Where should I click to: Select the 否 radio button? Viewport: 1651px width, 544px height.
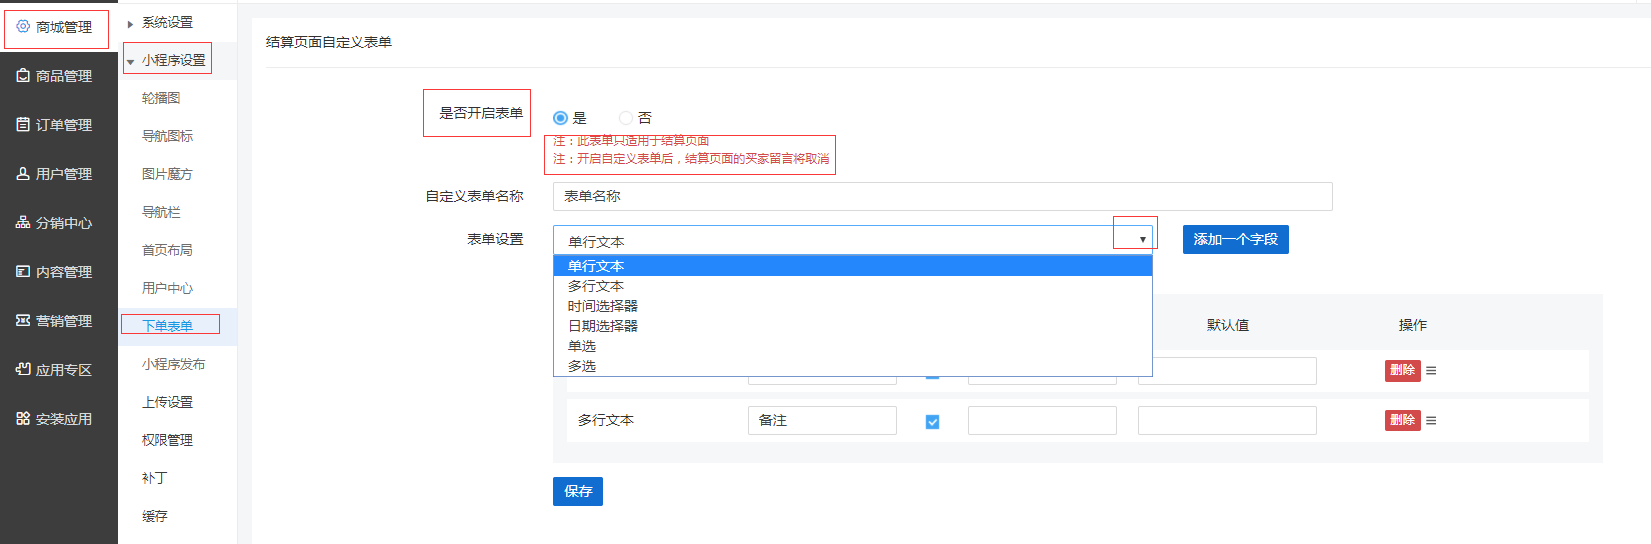626,118
